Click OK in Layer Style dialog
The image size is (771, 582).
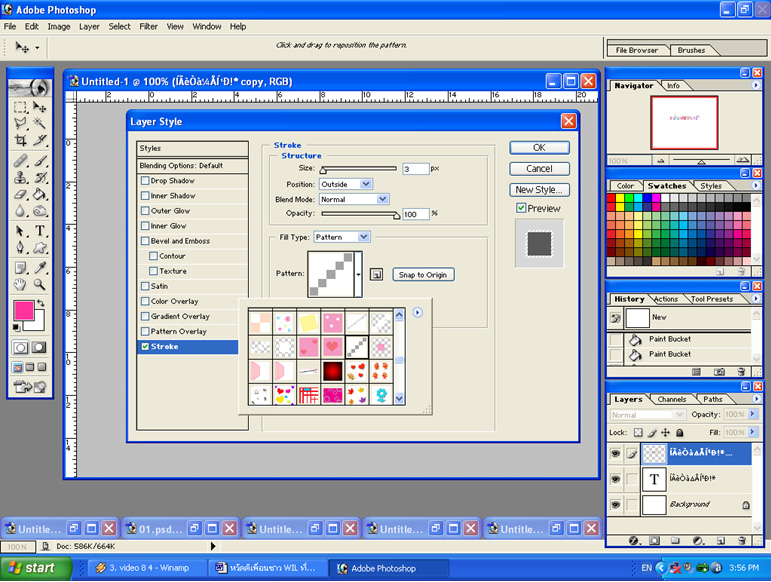tap(539, 147)
